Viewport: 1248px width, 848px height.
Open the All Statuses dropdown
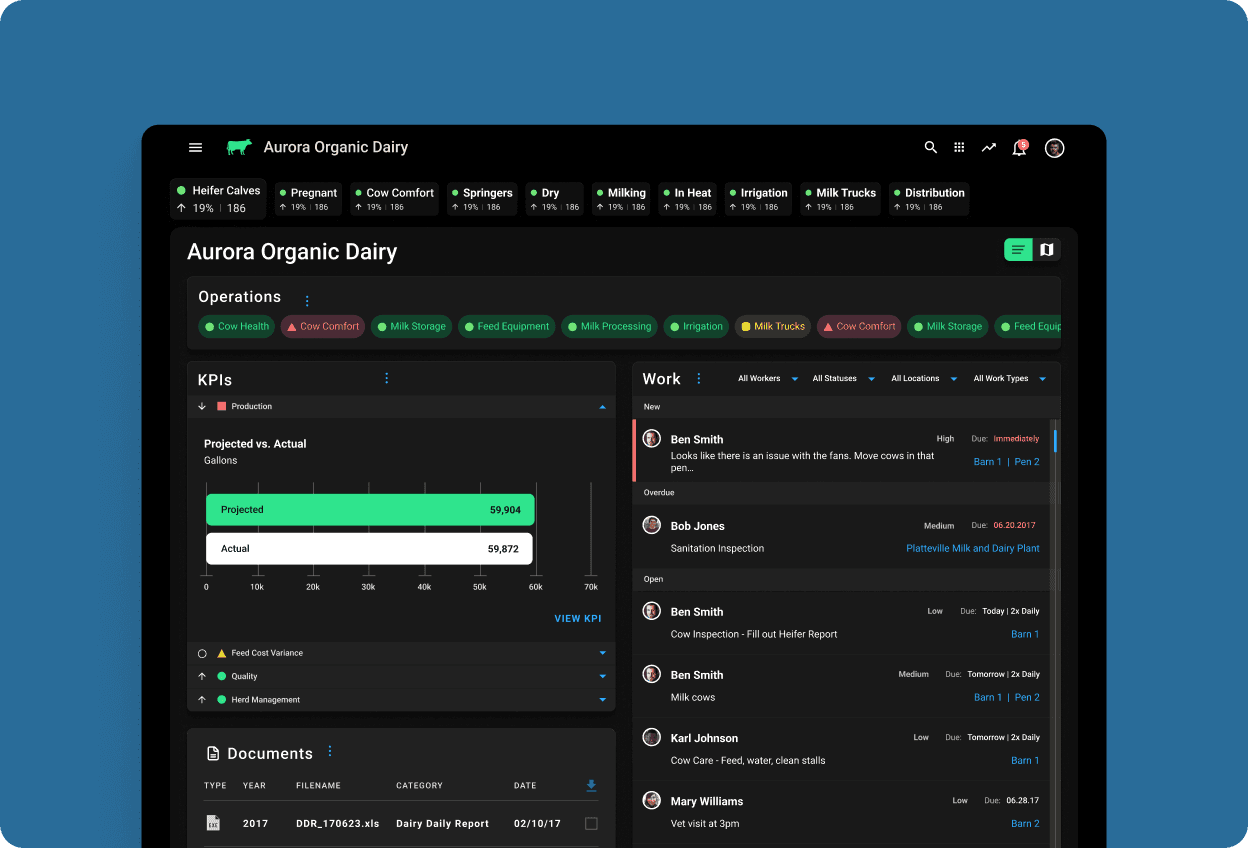pyautogui.click(x=843, y=379)
